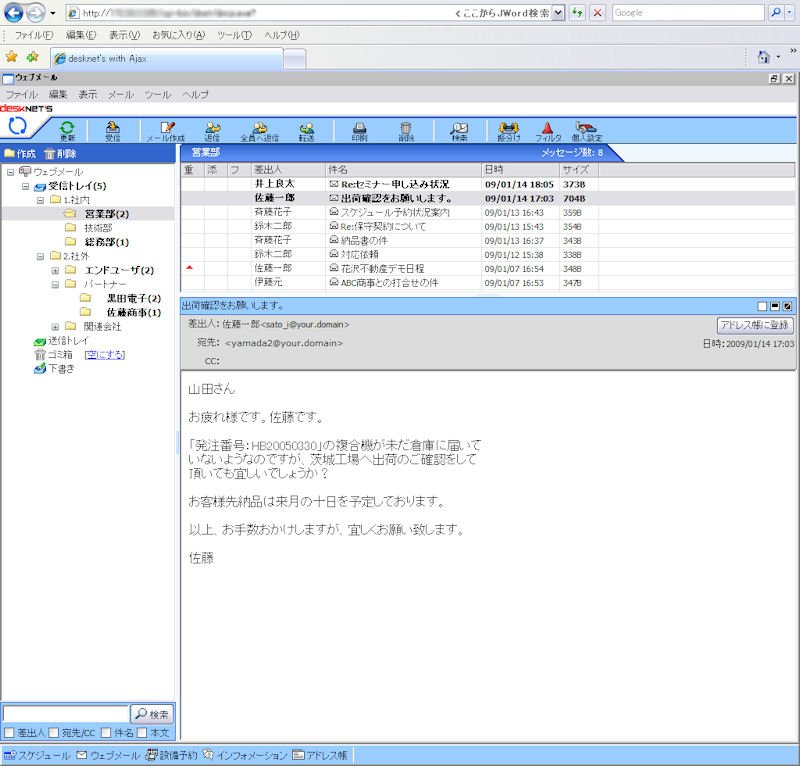The height and width of the screenshot is (766, 800).
Task: Click the desknet's circular logo icon
Action: [x=17, y=126]
